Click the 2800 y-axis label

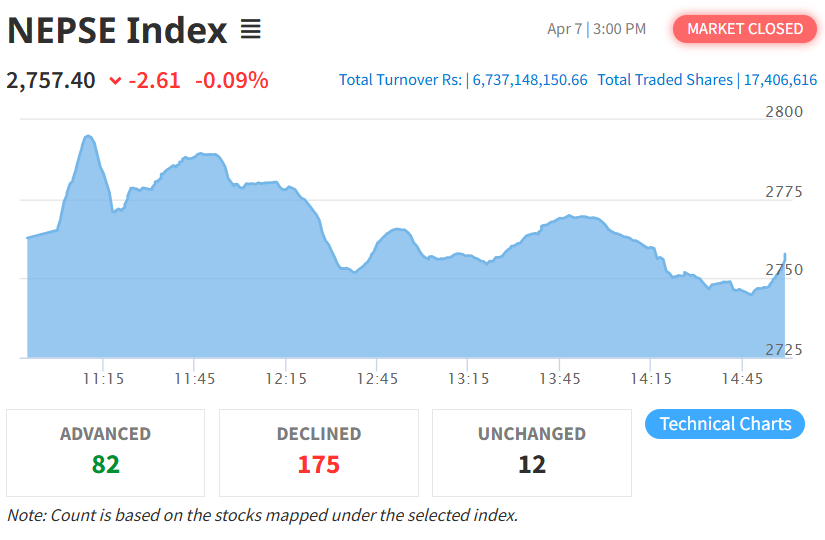click(x=783, y=111)
